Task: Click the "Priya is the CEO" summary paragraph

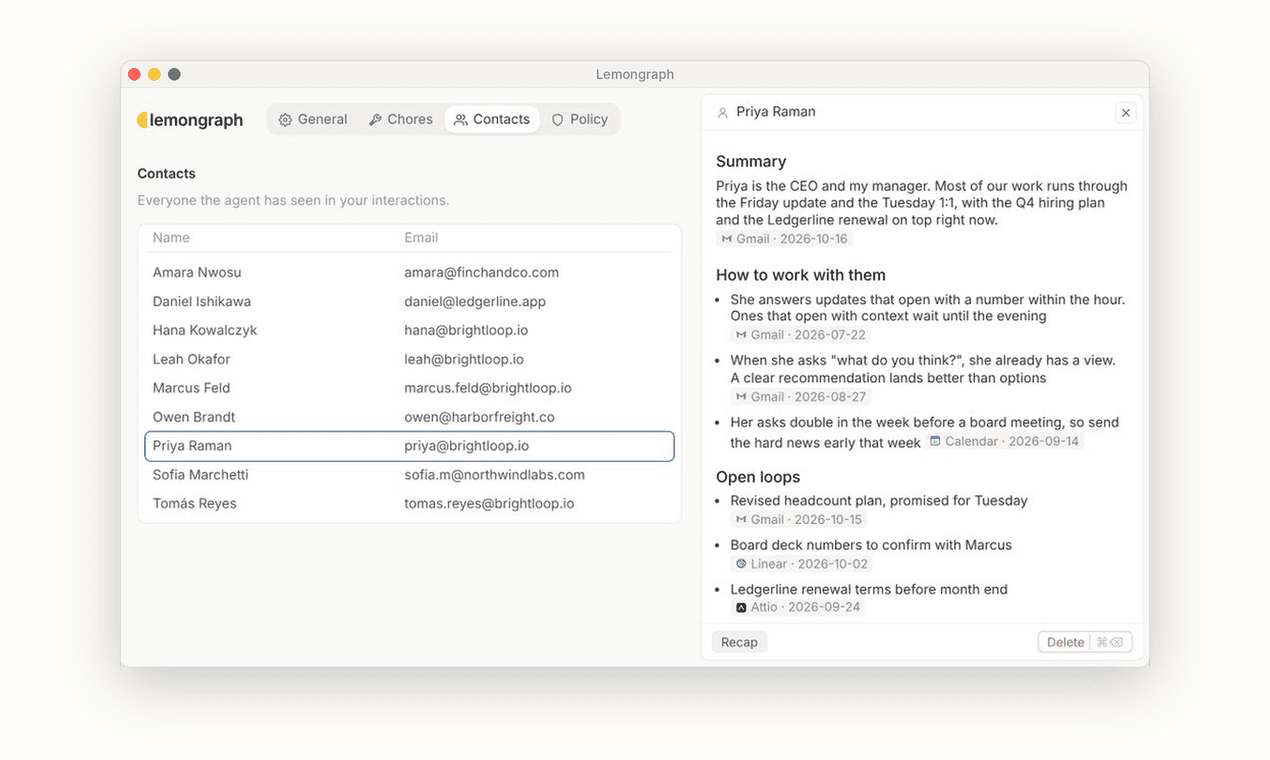Action: pyautogui.click(x=922, y=203)
